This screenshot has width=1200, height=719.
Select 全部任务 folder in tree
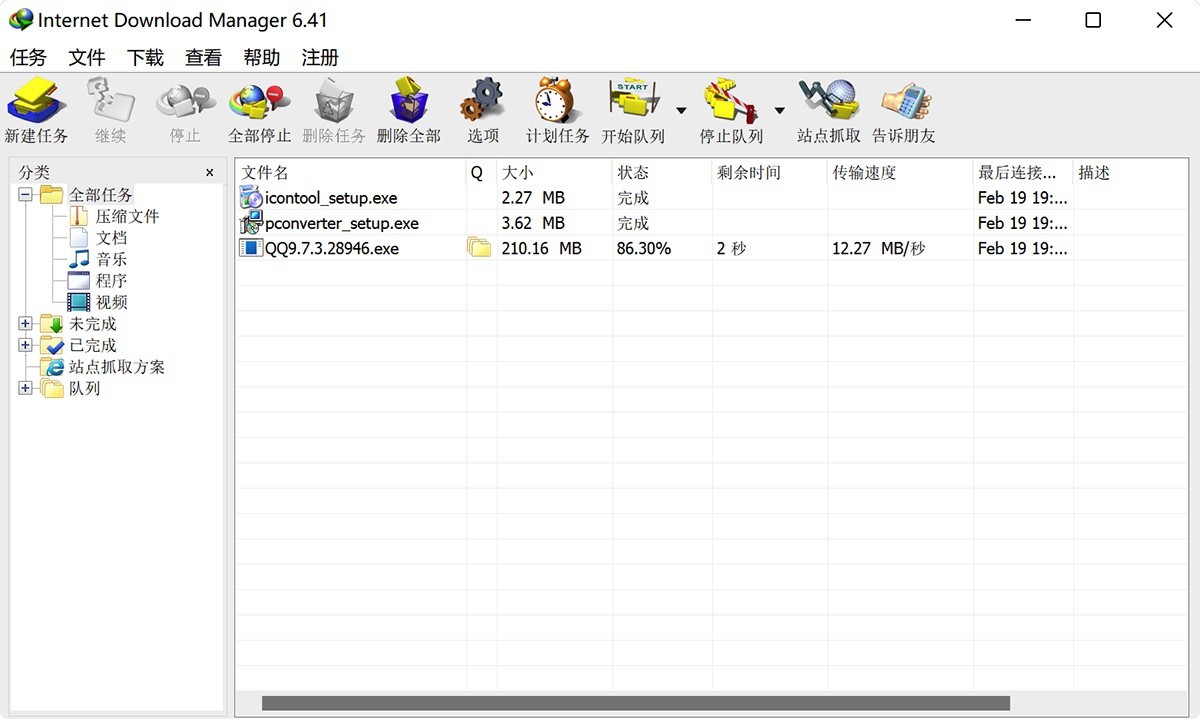(100, 195)
